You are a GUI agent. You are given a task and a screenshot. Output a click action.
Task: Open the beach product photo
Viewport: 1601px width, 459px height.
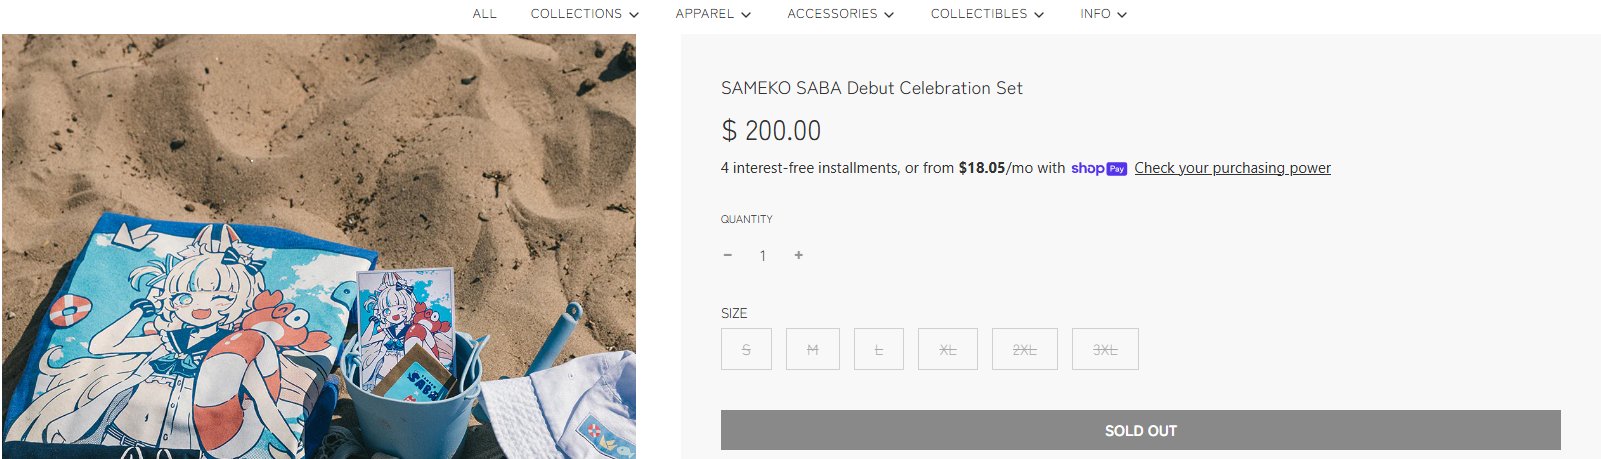coord(318,246)
